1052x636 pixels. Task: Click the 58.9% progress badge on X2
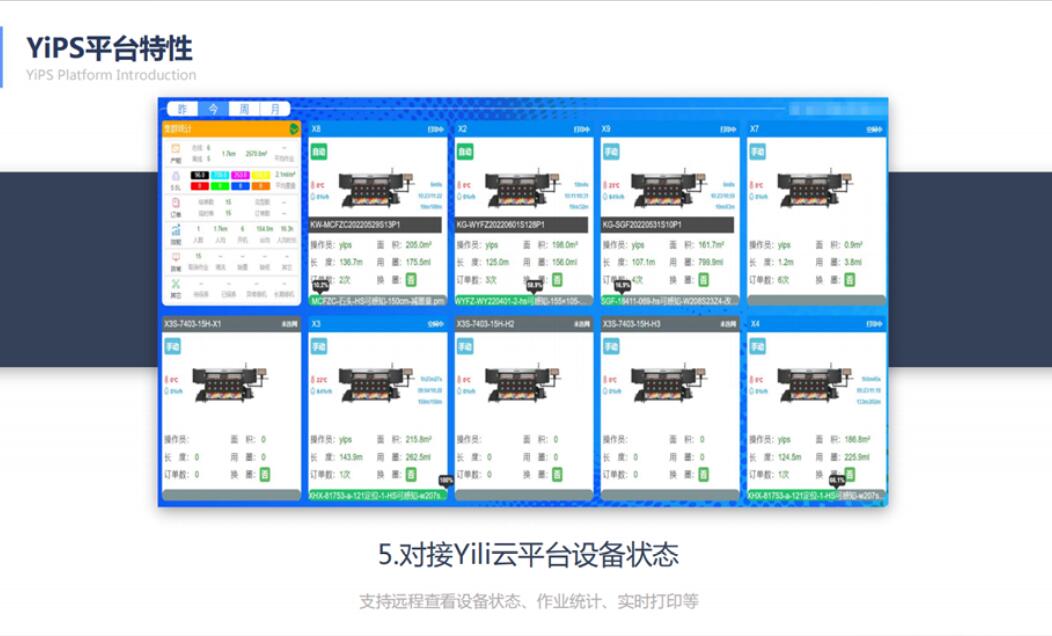click(x=534, y=284)
